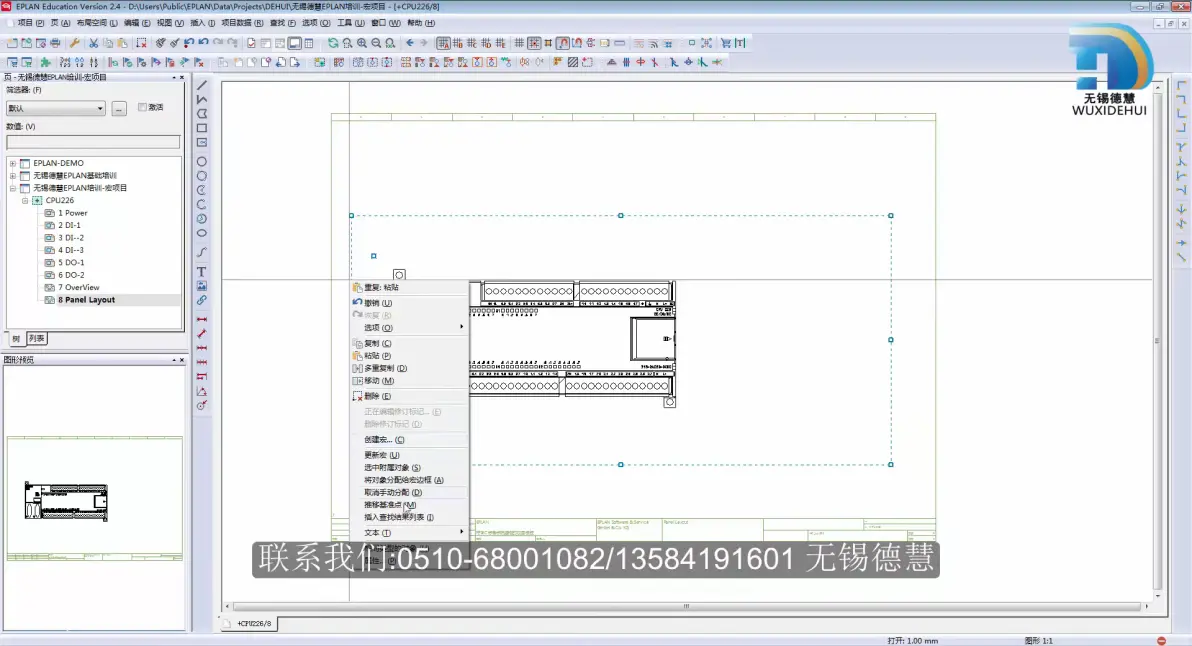Choose 多重复制 from the context menu

point(409,368)
